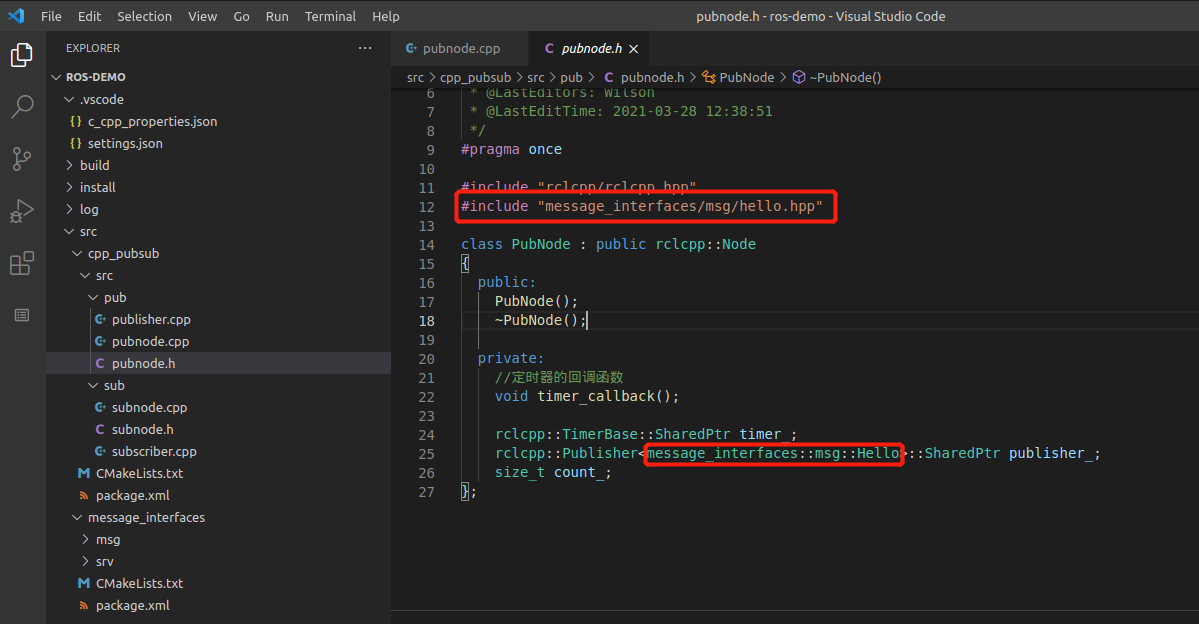Screen dimensions: 1199x624
Task: Click line number 20 in the gutter
Action: [426, 359]
